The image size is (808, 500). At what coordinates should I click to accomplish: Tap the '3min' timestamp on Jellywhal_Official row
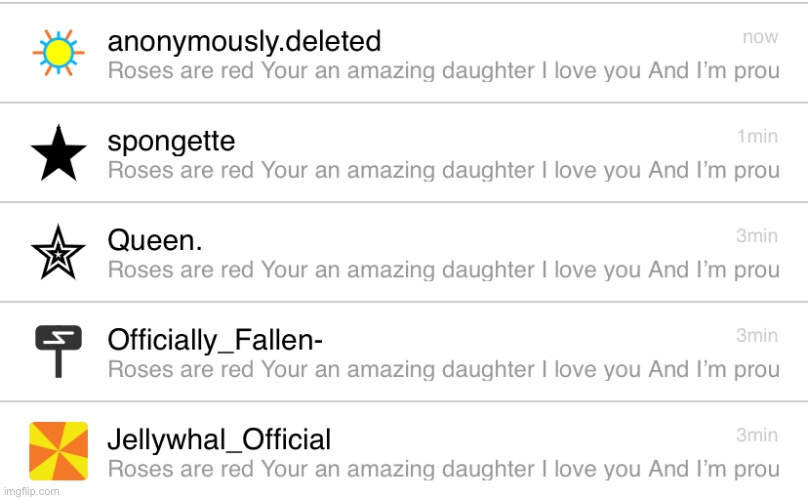pos(757,435)
